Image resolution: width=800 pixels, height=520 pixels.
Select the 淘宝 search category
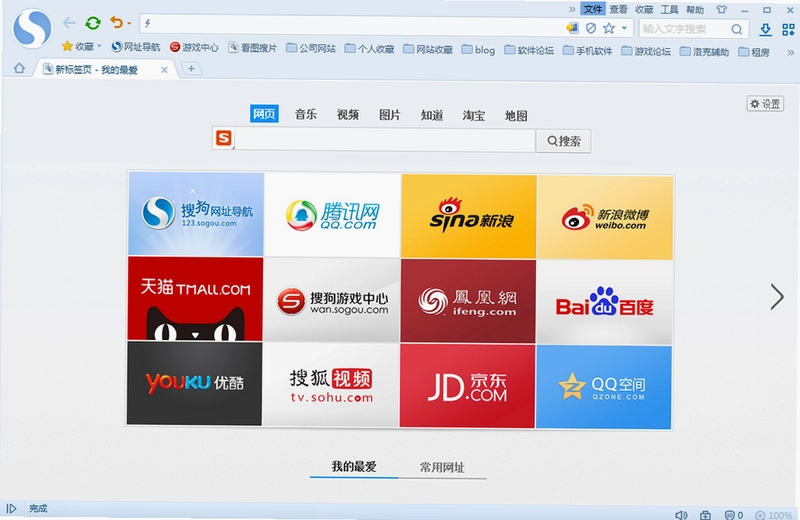[474, 116]
